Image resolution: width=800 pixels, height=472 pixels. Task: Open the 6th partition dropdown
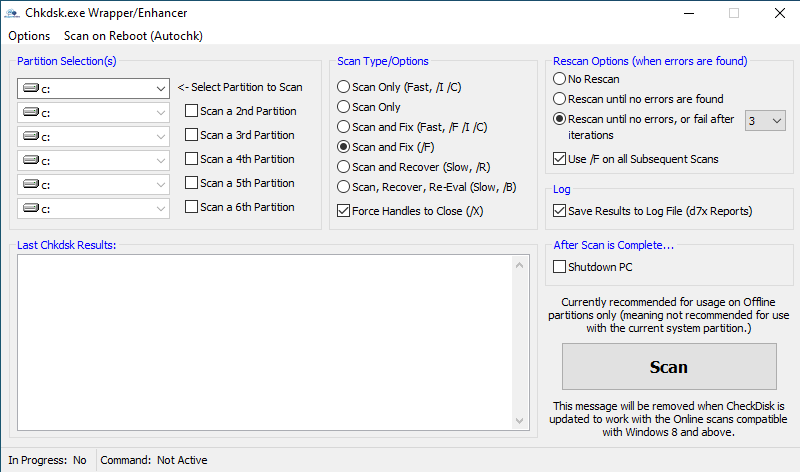click(x=93, y=209)
